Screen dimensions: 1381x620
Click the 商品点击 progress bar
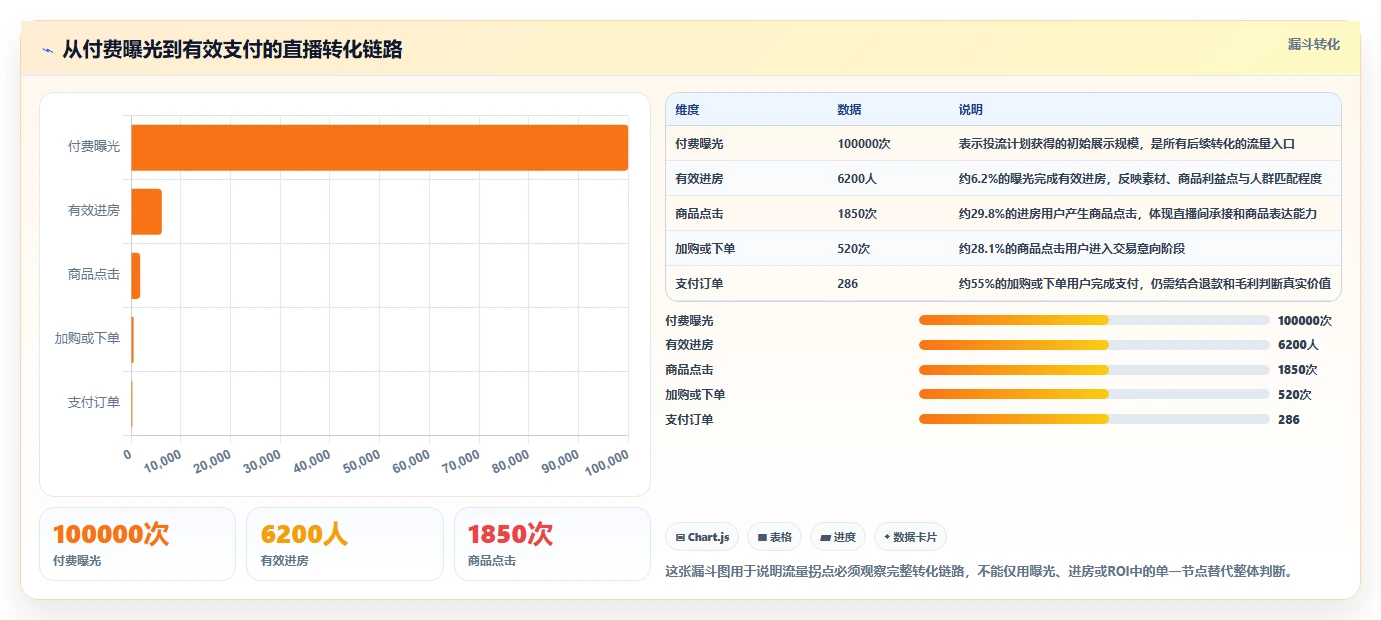pos(1094,370)
